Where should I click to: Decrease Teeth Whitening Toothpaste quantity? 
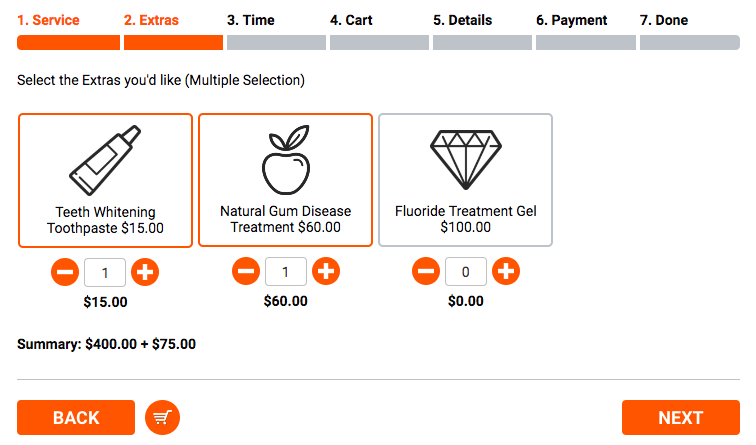click(x=65, y=271)
